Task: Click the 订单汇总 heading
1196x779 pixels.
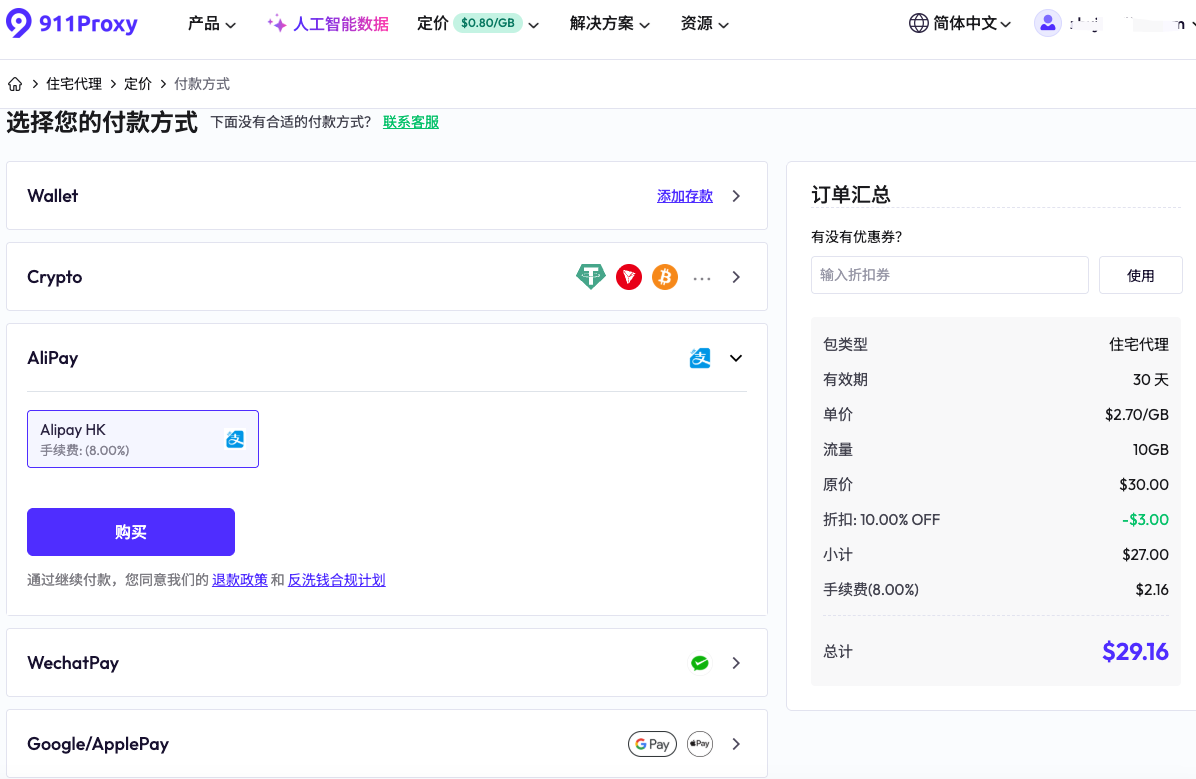Action: click(x=850, y=195)
